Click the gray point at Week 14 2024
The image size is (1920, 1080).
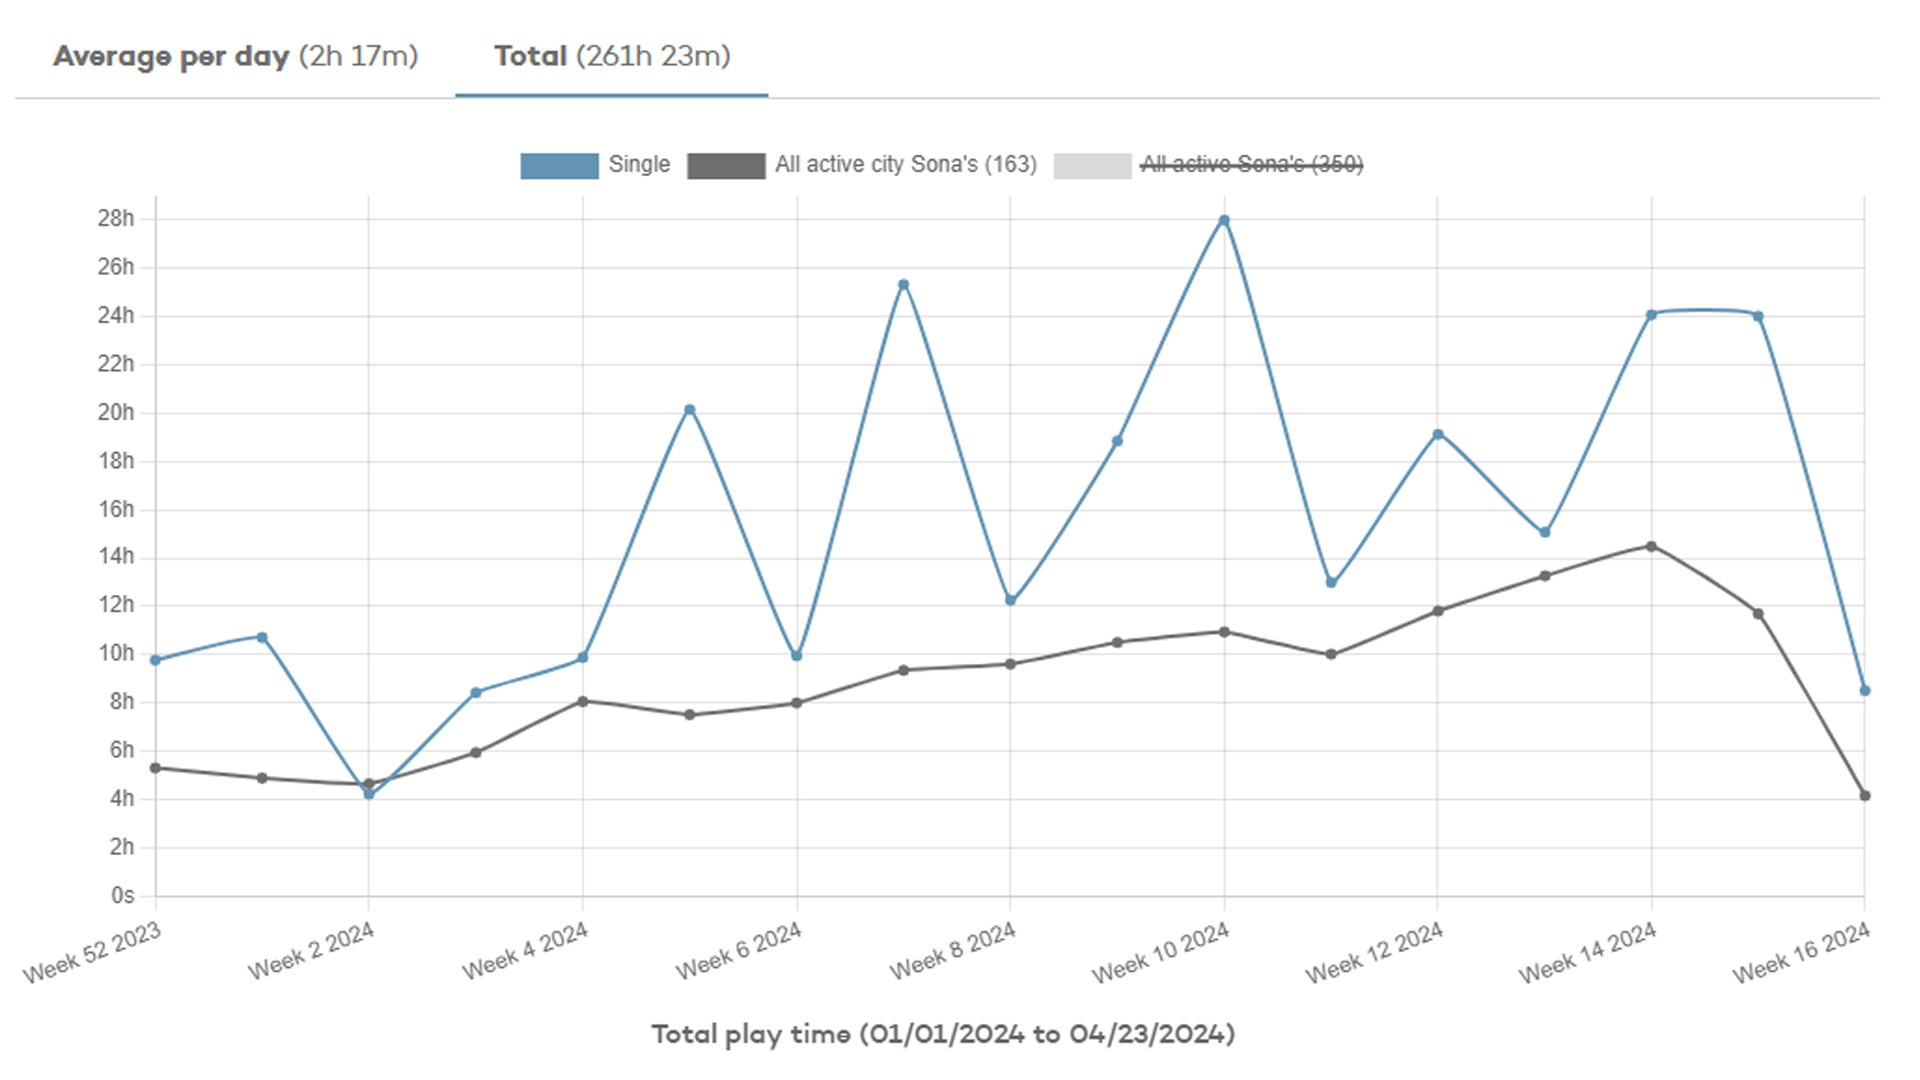(x=1651, y=546)
